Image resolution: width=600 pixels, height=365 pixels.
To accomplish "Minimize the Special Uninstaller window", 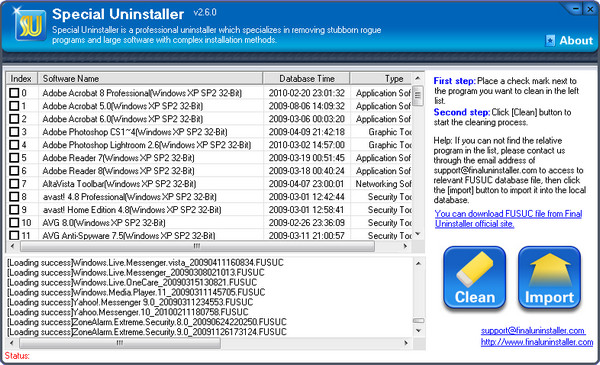I will pos(576,9).
